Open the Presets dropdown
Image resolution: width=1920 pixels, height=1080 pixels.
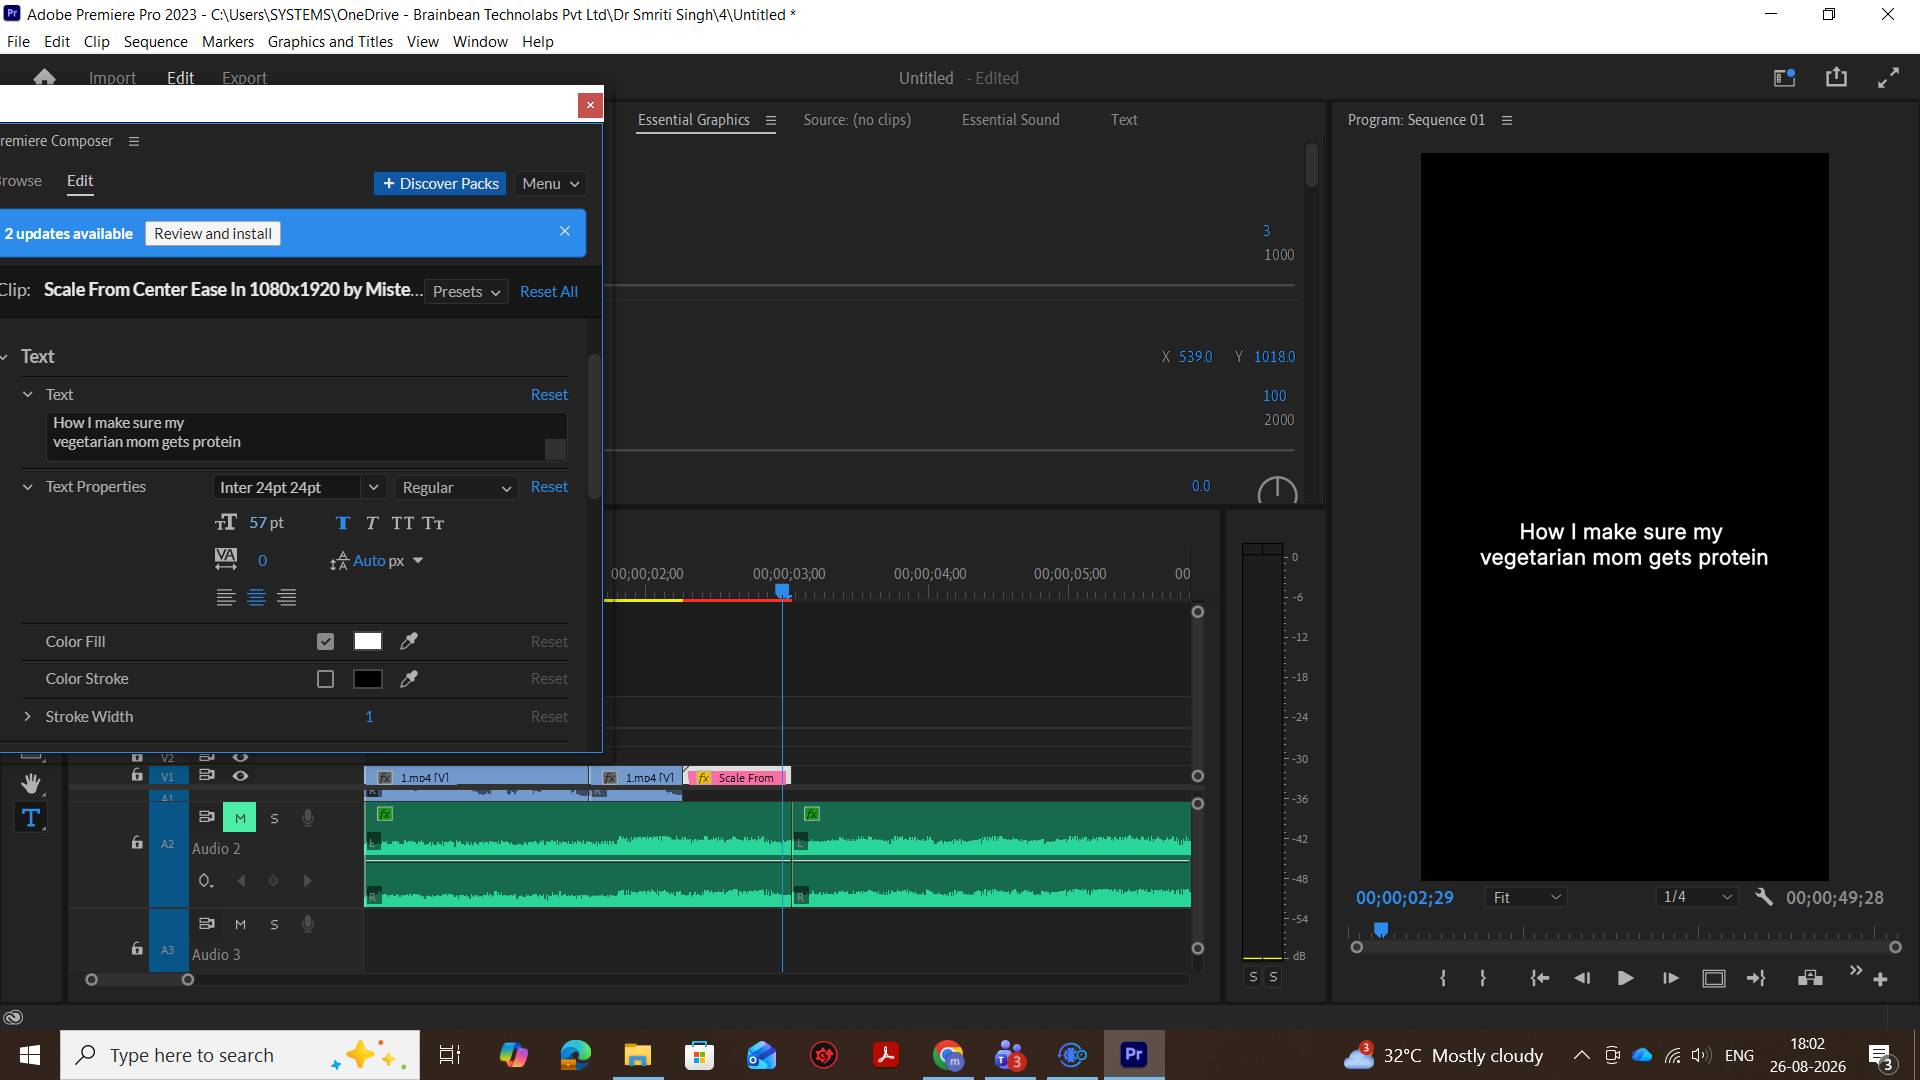[466, 291]
